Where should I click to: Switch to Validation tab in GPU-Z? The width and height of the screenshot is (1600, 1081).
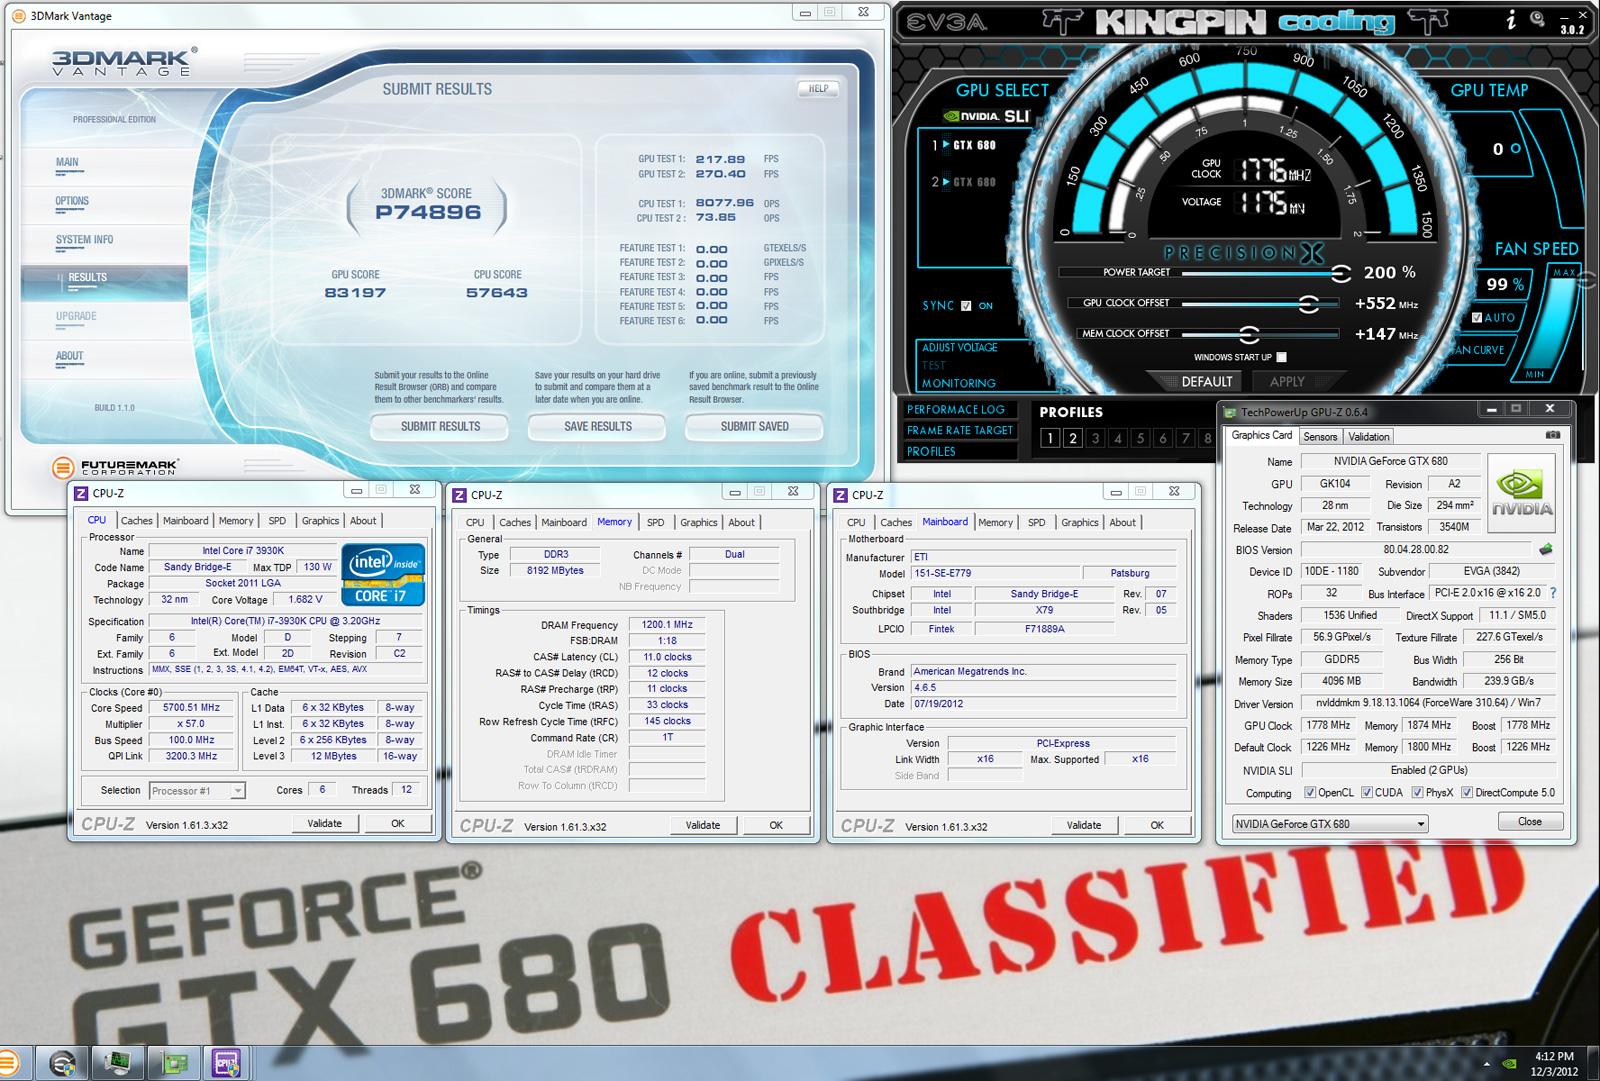pyautogui.click(x=1368, y=437)
